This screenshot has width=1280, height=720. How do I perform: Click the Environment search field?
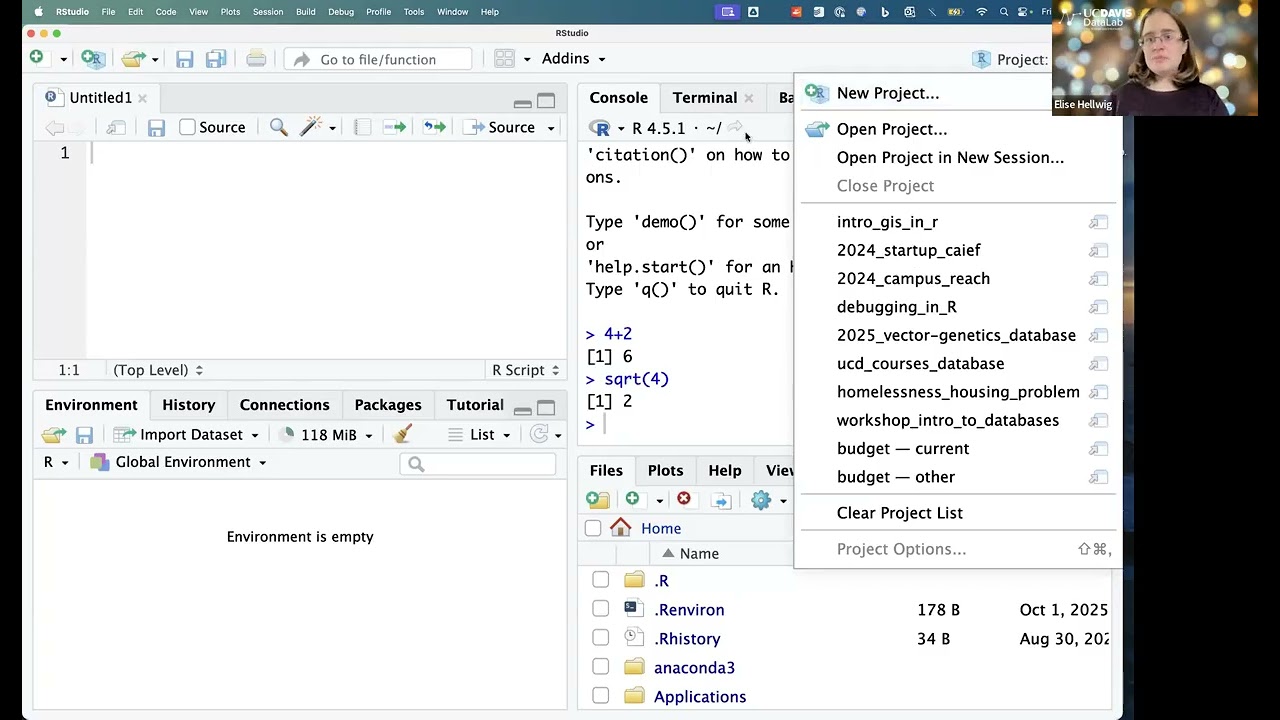[x=478, y=463]
